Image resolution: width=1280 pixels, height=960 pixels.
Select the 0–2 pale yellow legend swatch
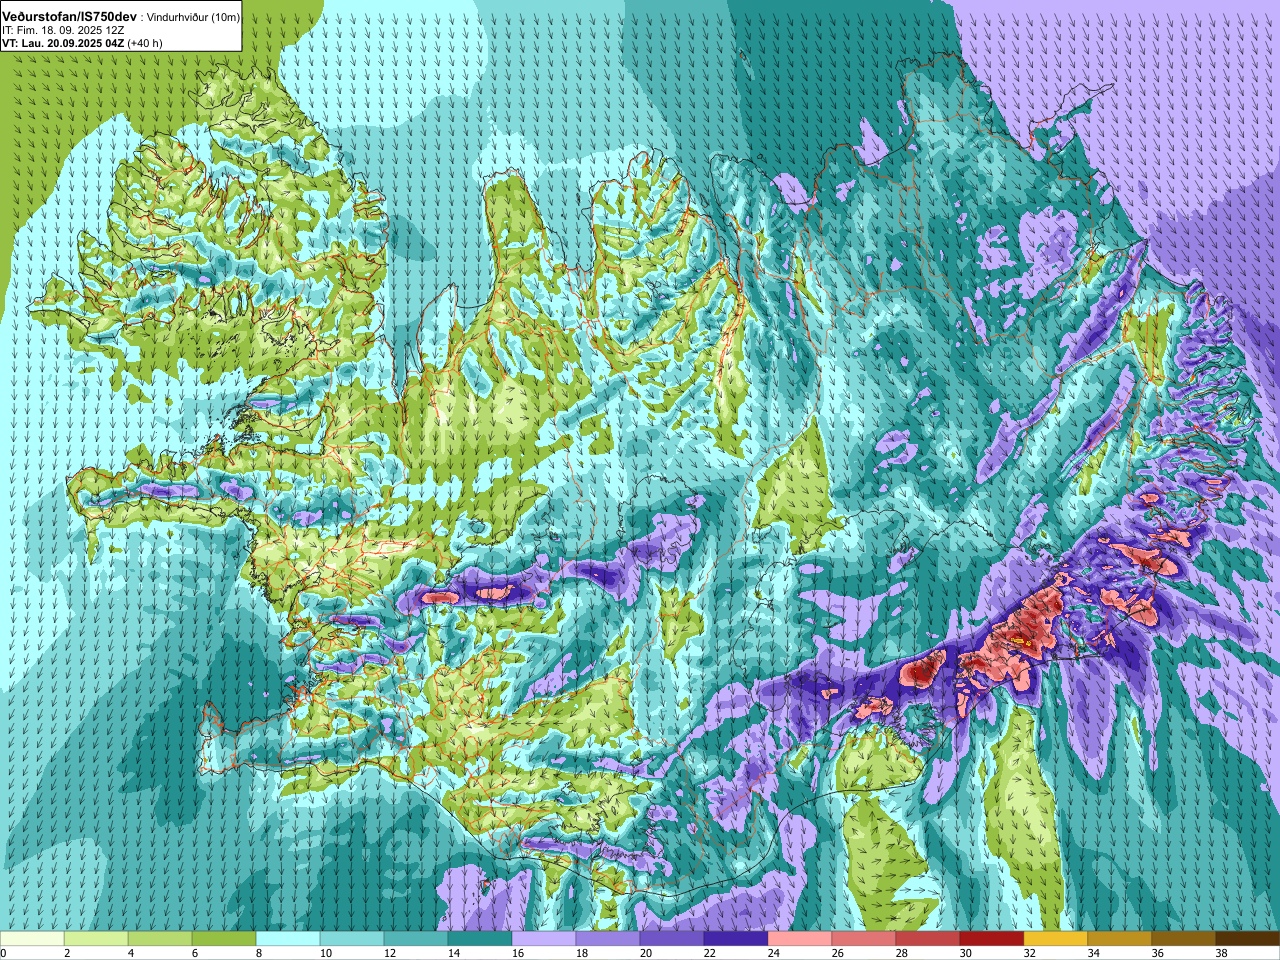[x=32, y=939]
